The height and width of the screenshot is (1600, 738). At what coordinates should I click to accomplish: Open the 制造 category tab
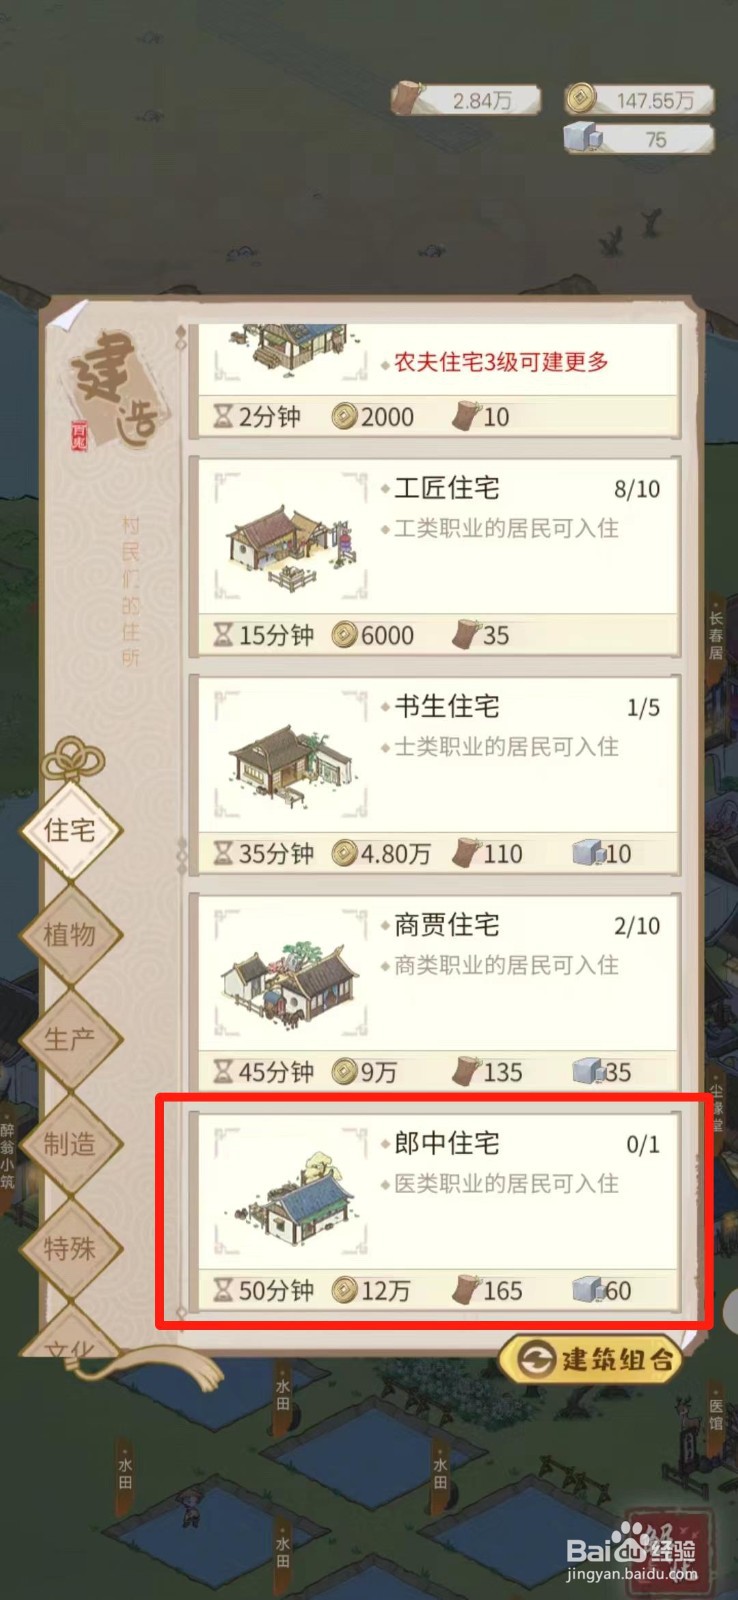tap(70, 1144)
